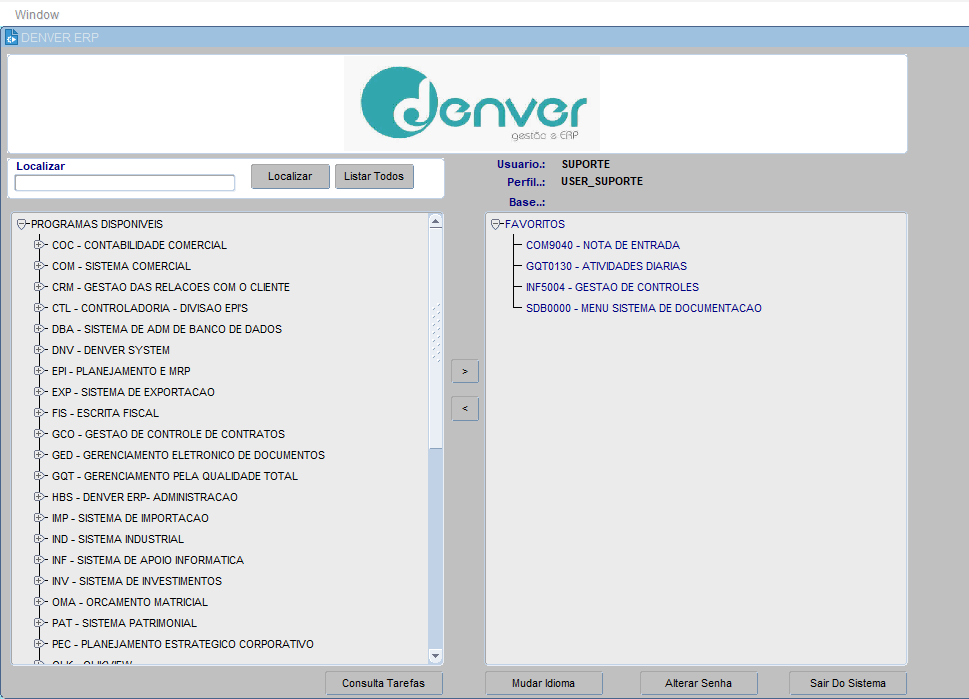
Task: Expand EPI - PLANEJAMENTO E MRP node
Action: click(x=39, y=371)
